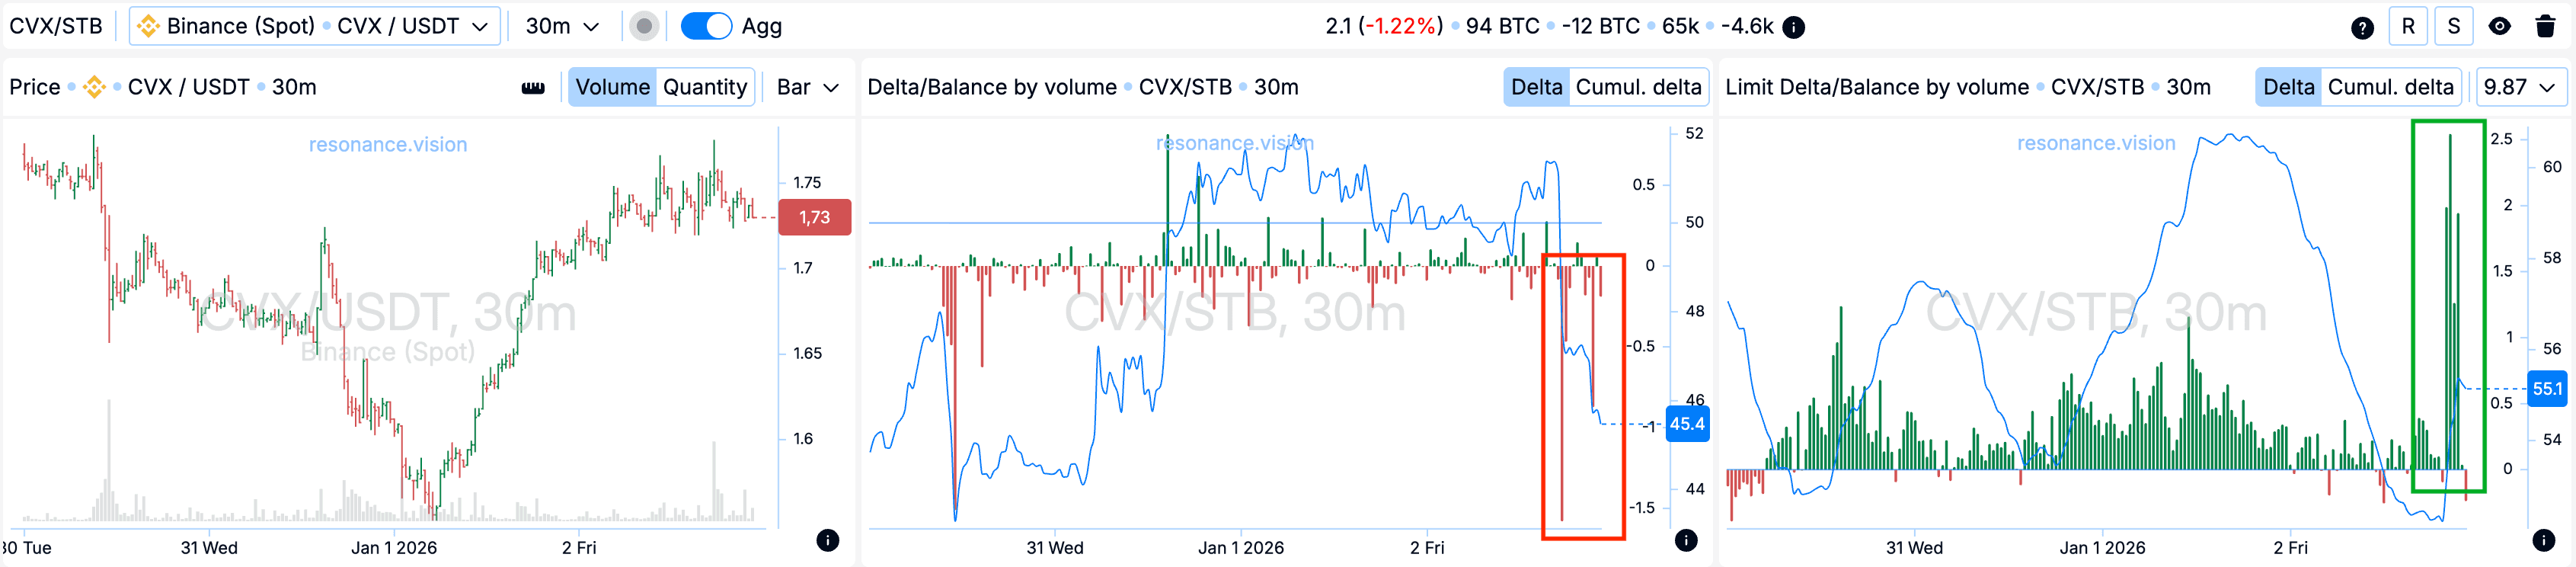This screenshot has height=567, width=2576.
Task: Click the grey record circle button
Action: [645, 27]
